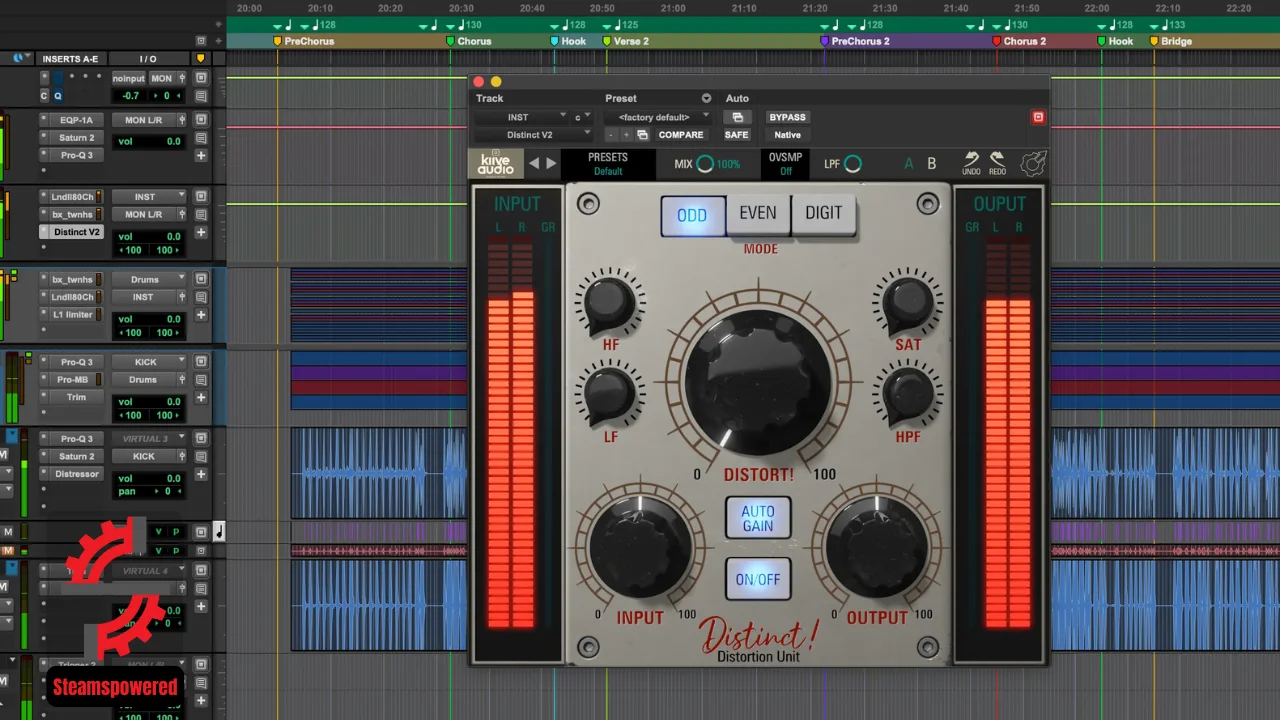Click the I / O column header
This screenshot has width=1280, height=720.
[x=148, y=59]
